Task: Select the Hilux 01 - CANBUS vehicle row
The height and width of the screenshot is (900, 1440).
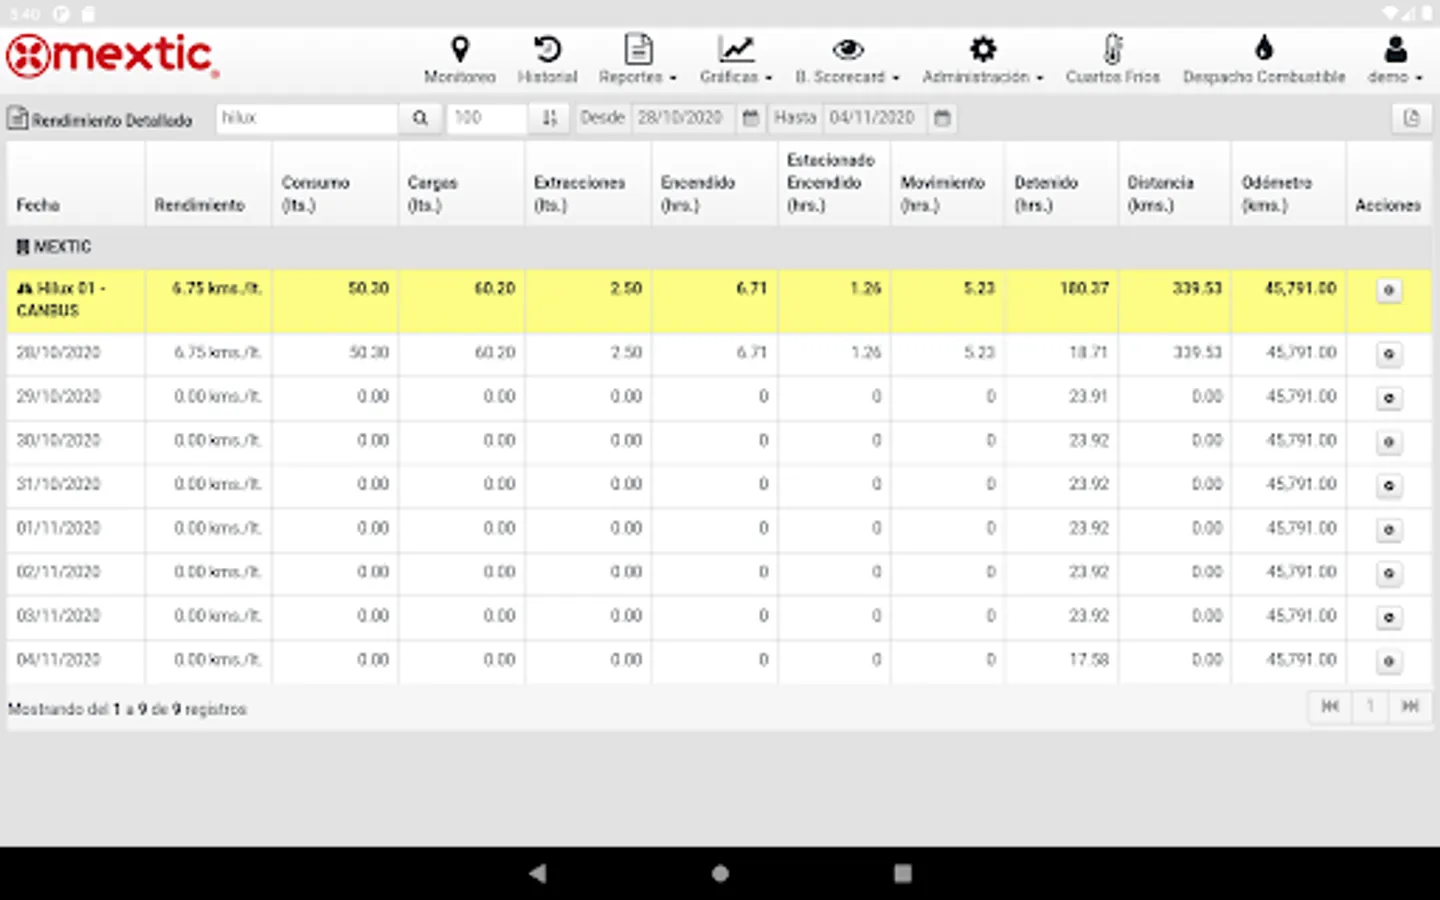Action: 719,300
